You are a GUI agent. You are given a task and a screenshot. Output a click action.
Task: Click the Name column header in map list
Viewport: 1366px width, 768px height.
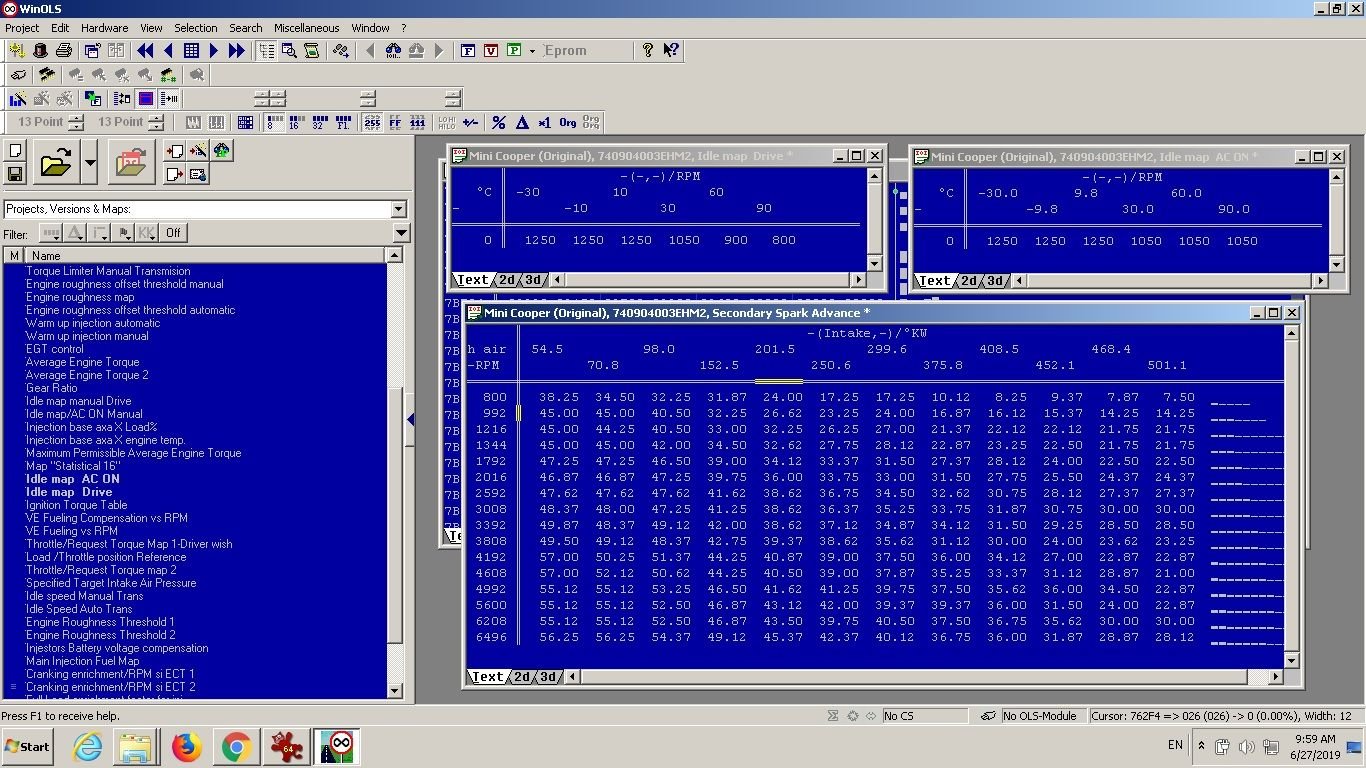(x=46, y=256)
